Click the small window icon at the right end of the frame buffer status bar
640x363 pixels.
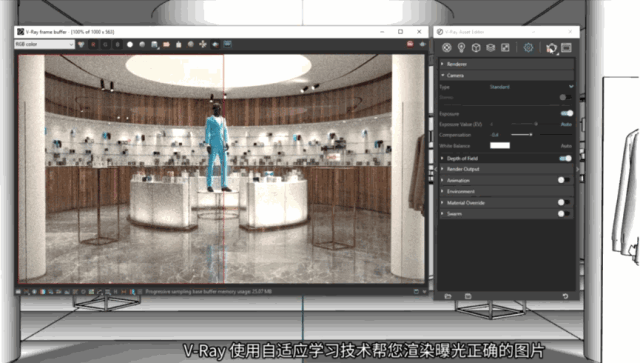416,292
